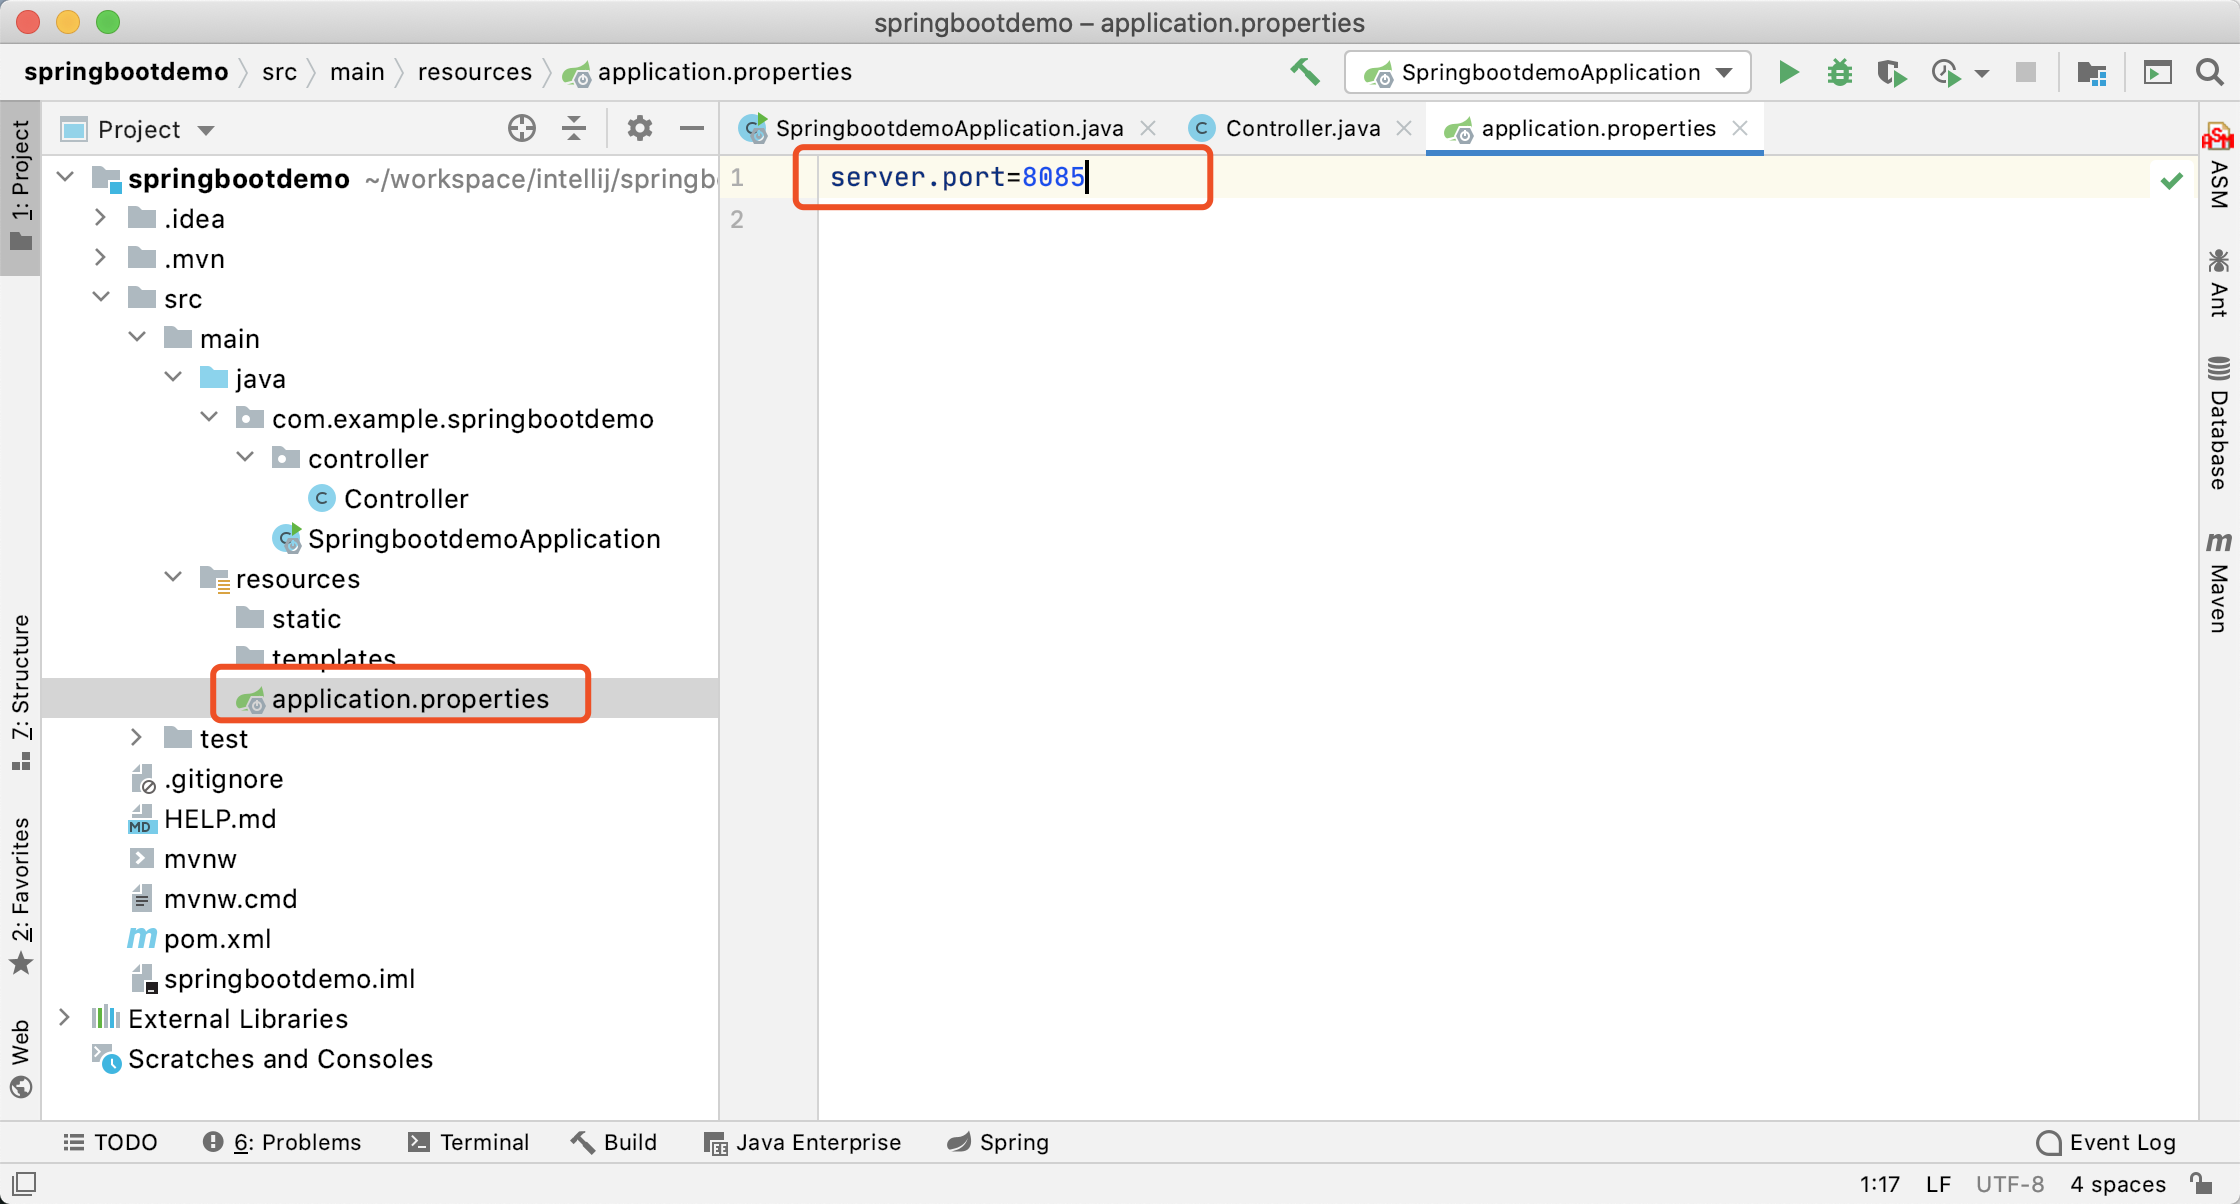The height and width of the screenshot is (1204, 2240).
Task: Switch to the Controller.java tab
Action: [x=1301, y=129]
